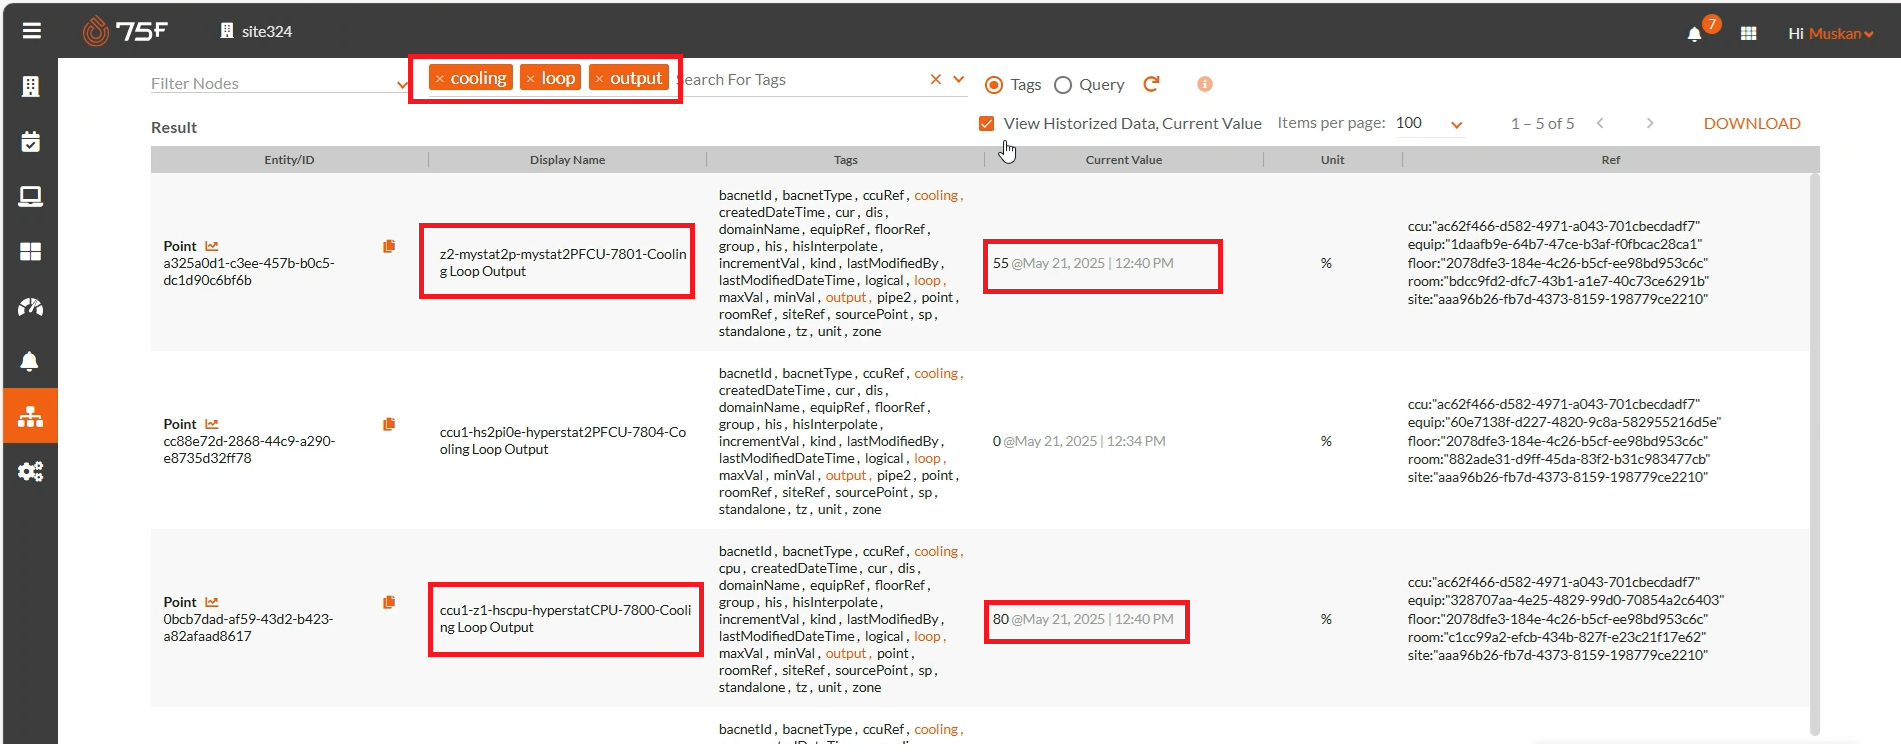
Task: Open the laptop device icon in sidebar
Action: pyautogui.click(x=30, y=197)
